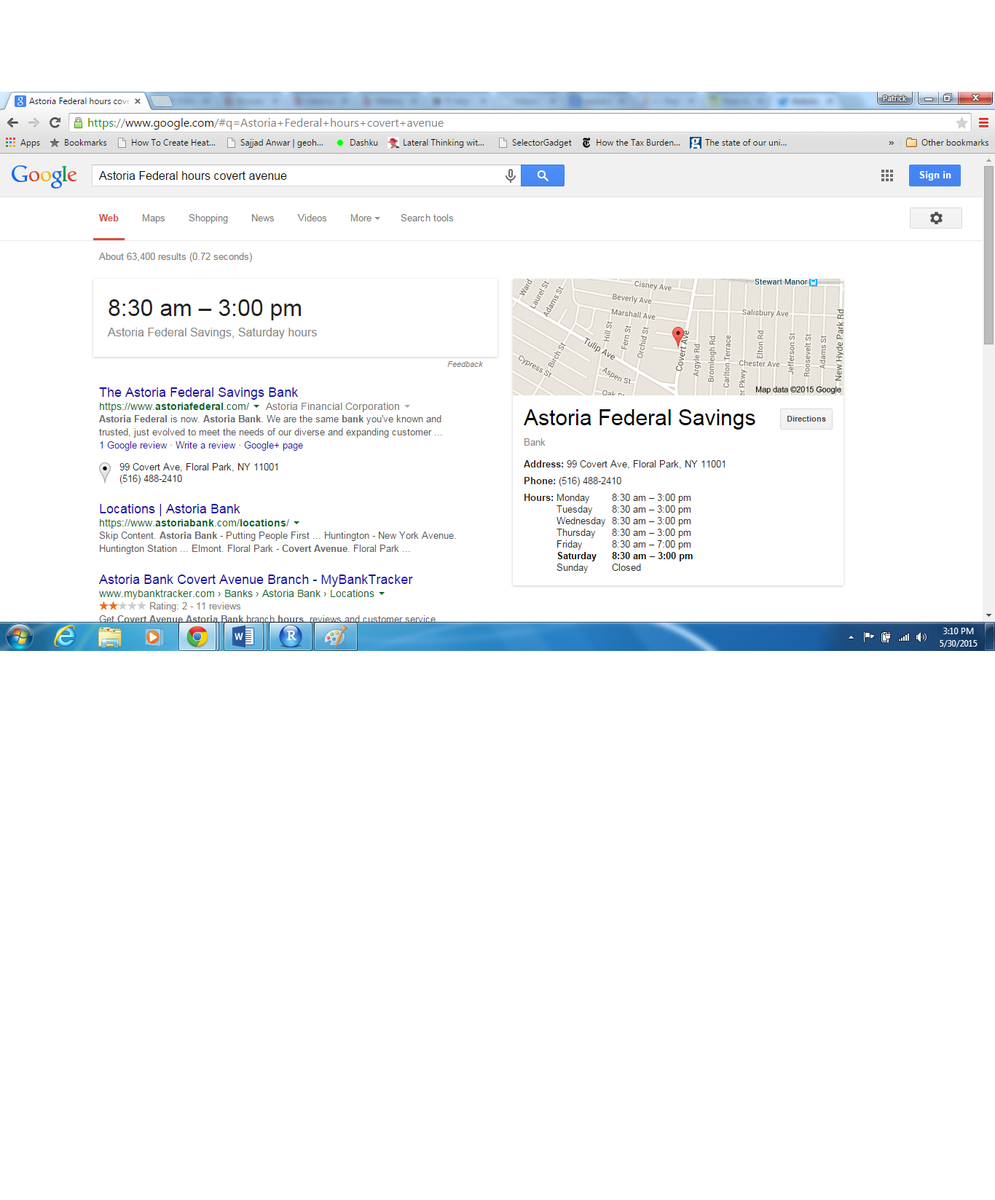Open Search tools

427,218
